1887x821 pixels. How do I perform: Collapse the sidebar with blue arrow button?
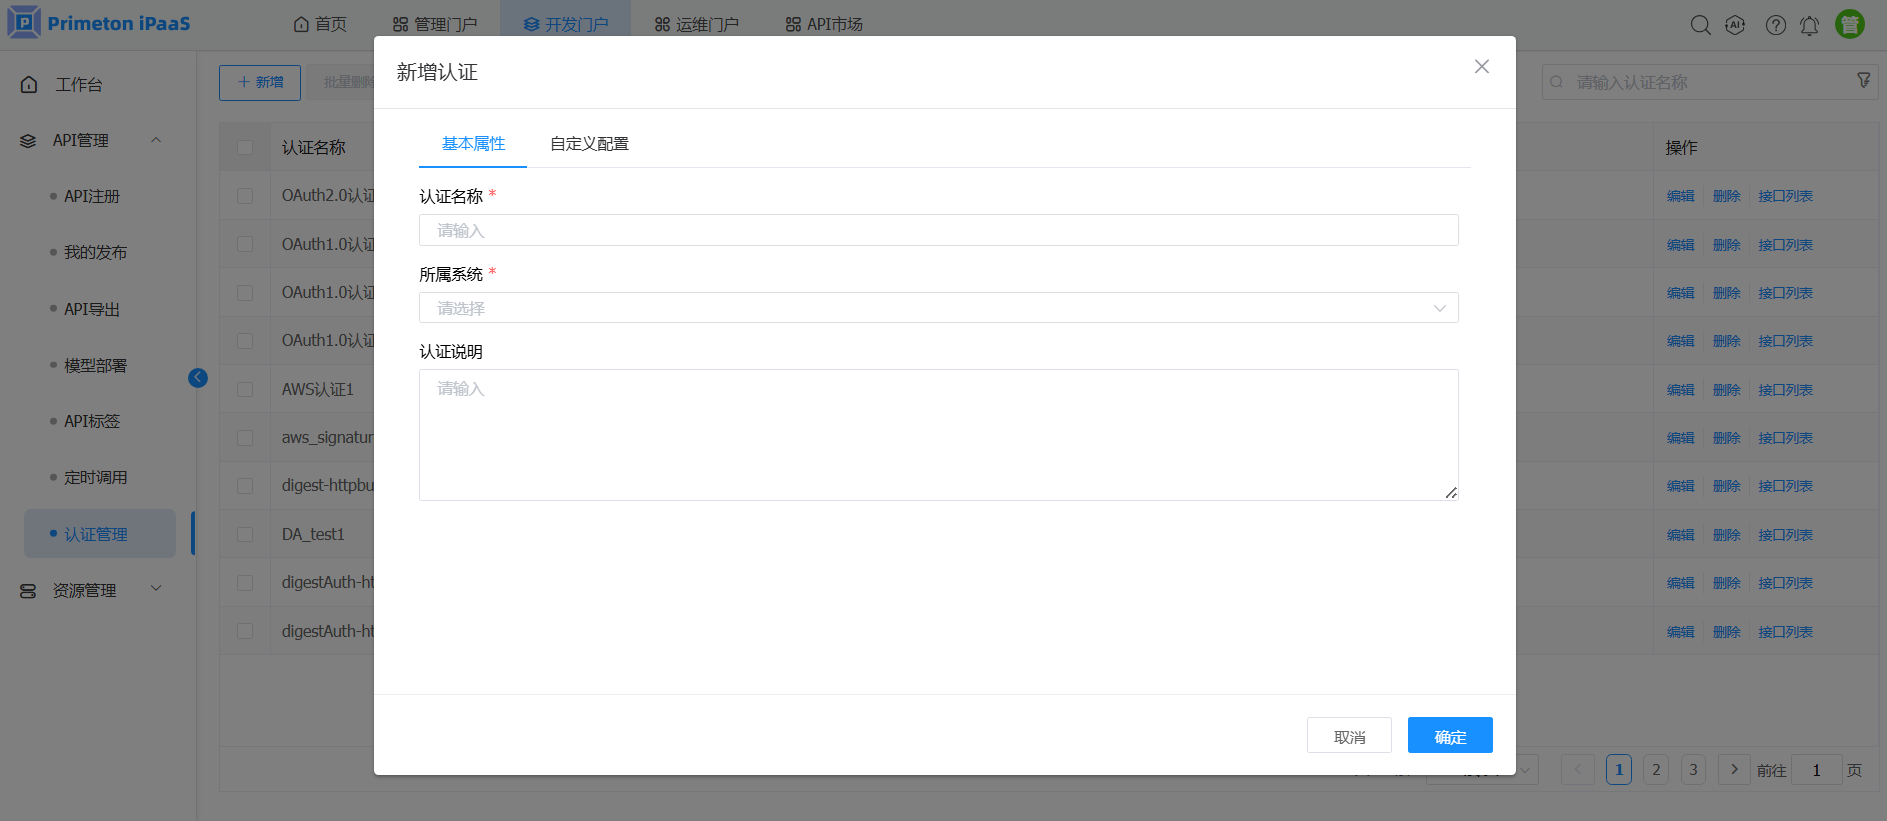point(198,377)
